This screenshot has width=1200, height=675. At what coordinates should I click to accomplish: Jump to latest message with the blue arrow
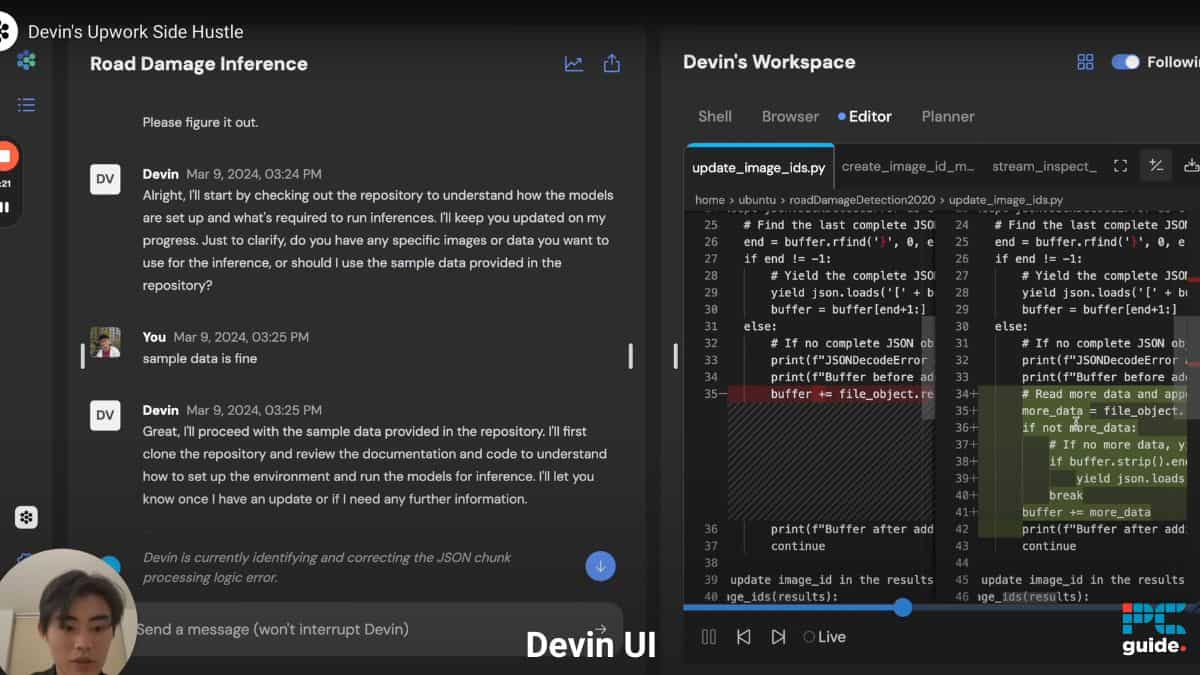point(600,565)
